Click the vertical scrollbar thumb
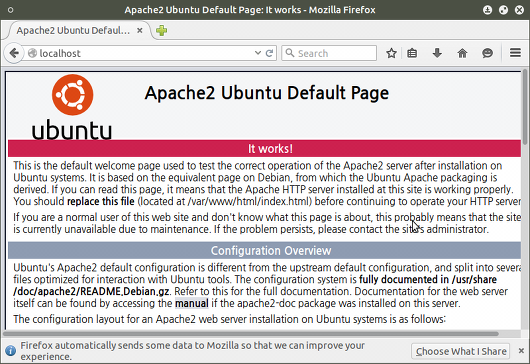This screenshot has height=364, width=530. point(525,107)
